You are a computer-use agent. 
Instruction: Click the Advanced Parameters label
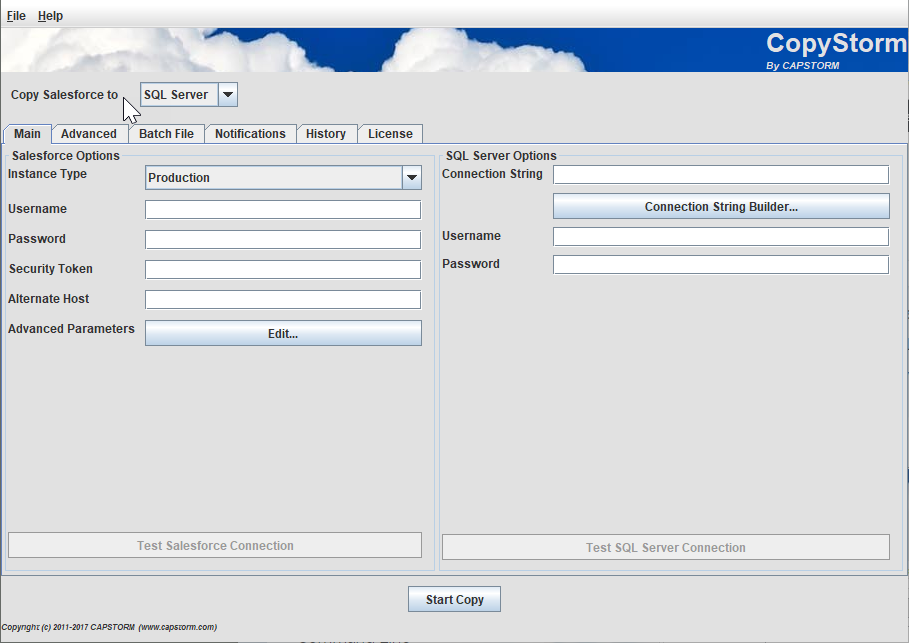tap(71, 329)
